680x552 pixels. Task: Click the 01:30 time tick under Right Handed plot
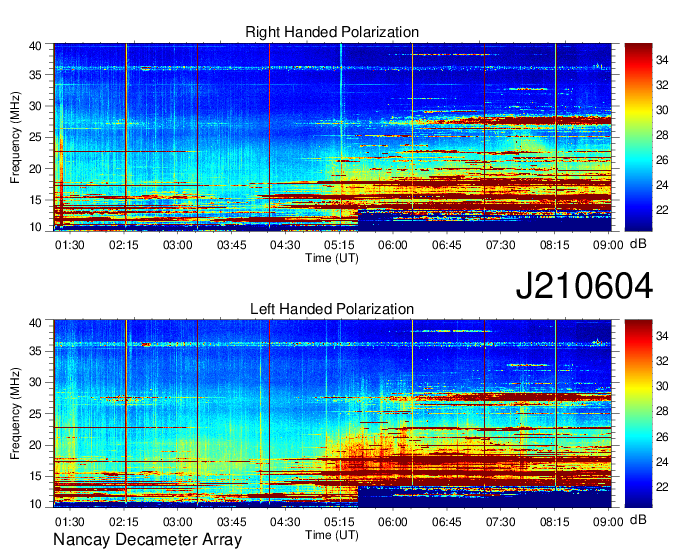[x=69, y=245]
